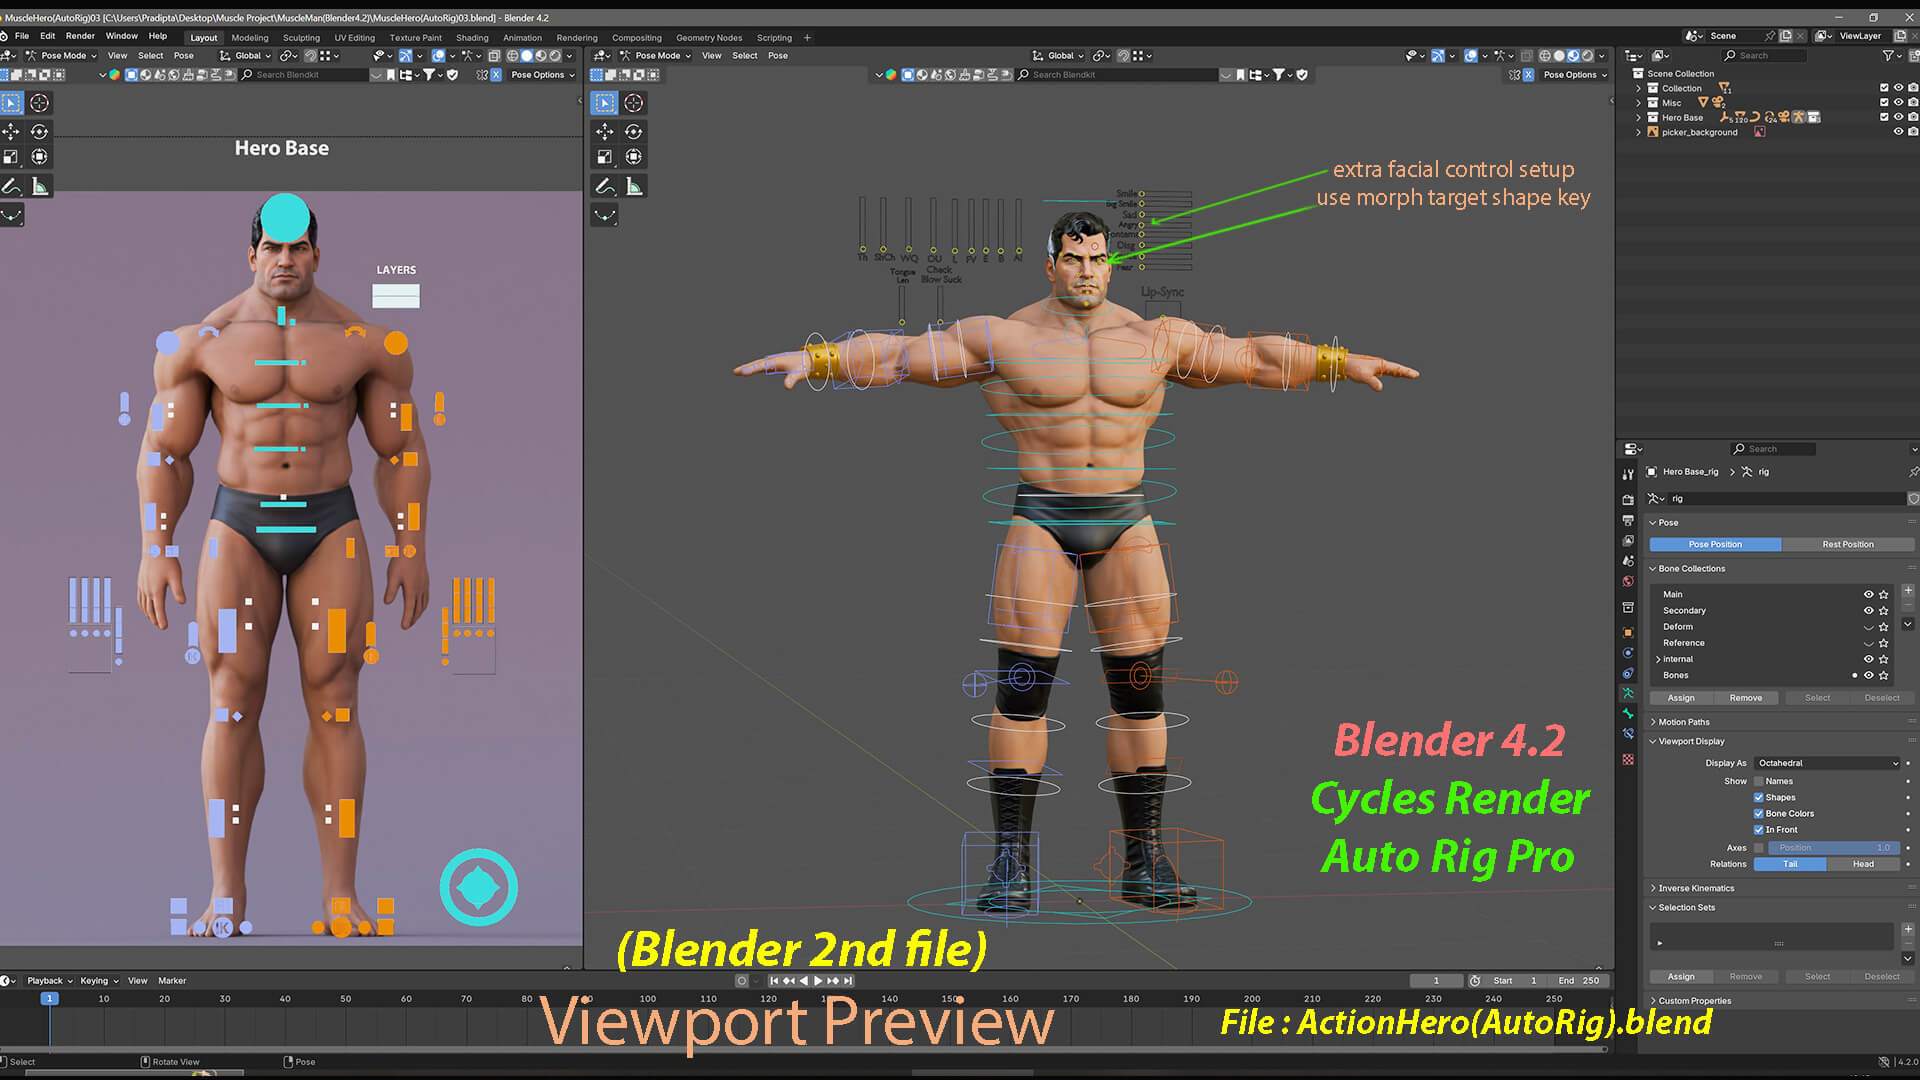Image resolution: width=1920 pixels, height=1080 pixels.
Task: Open Pose Mode dropdown in the right viewport
Action: 655,56
